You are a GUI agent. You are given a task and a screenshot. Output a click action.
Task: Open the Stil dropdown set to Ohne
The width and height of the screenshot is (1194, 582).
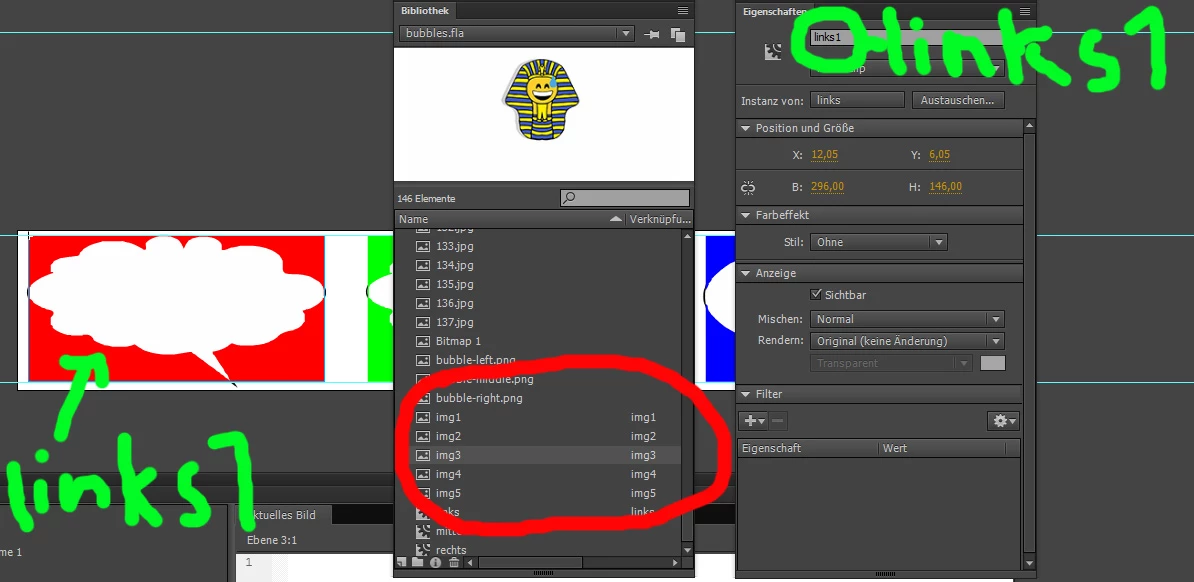pyautogui.click(x=878, y=242)
